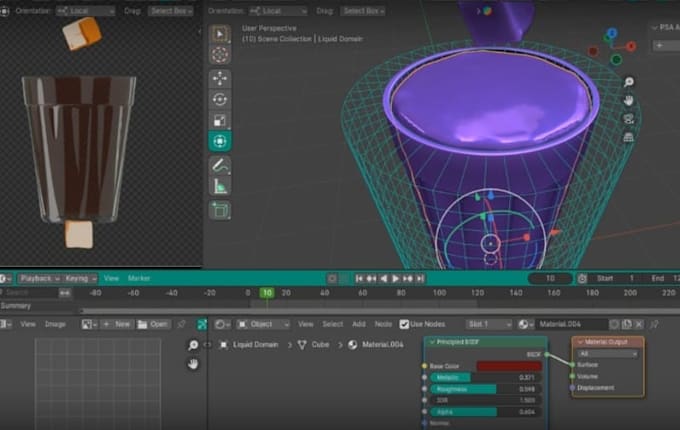This screenshot has height=430, width=680.
Task: Open the Playback dropdown in the timeline
Action: coord(39,278)
